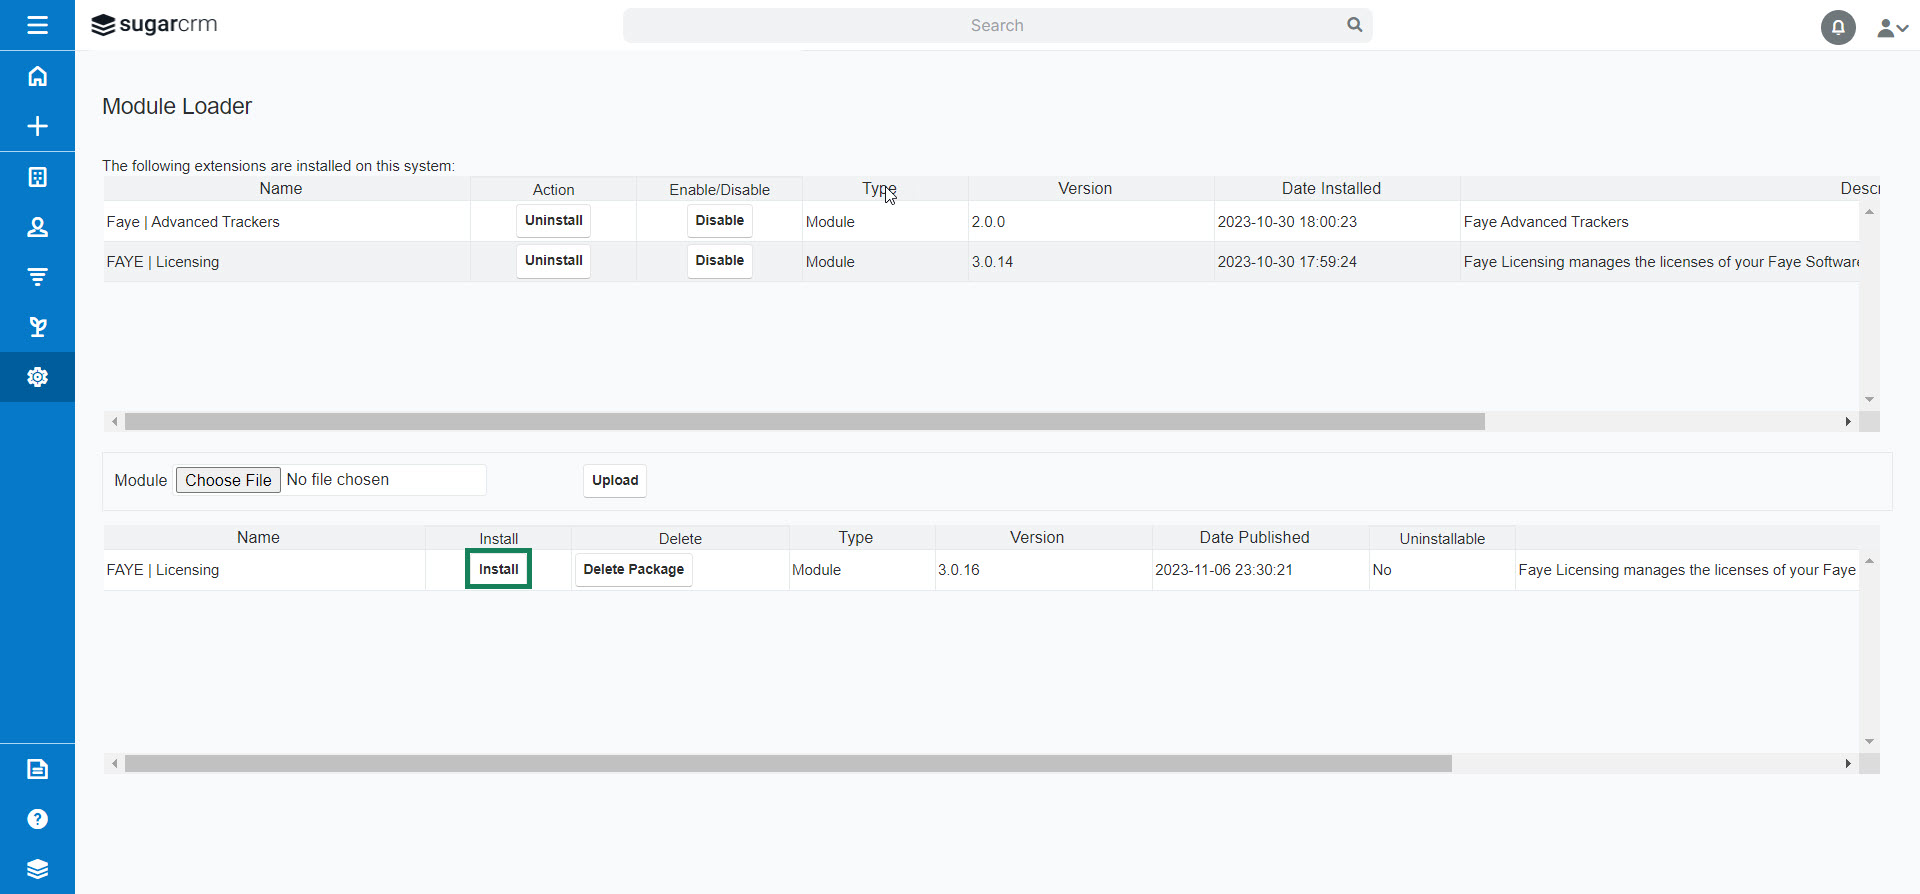Click Uninstallable value 'No'
The image size is (1920, 894).
tap(1382, 570)
